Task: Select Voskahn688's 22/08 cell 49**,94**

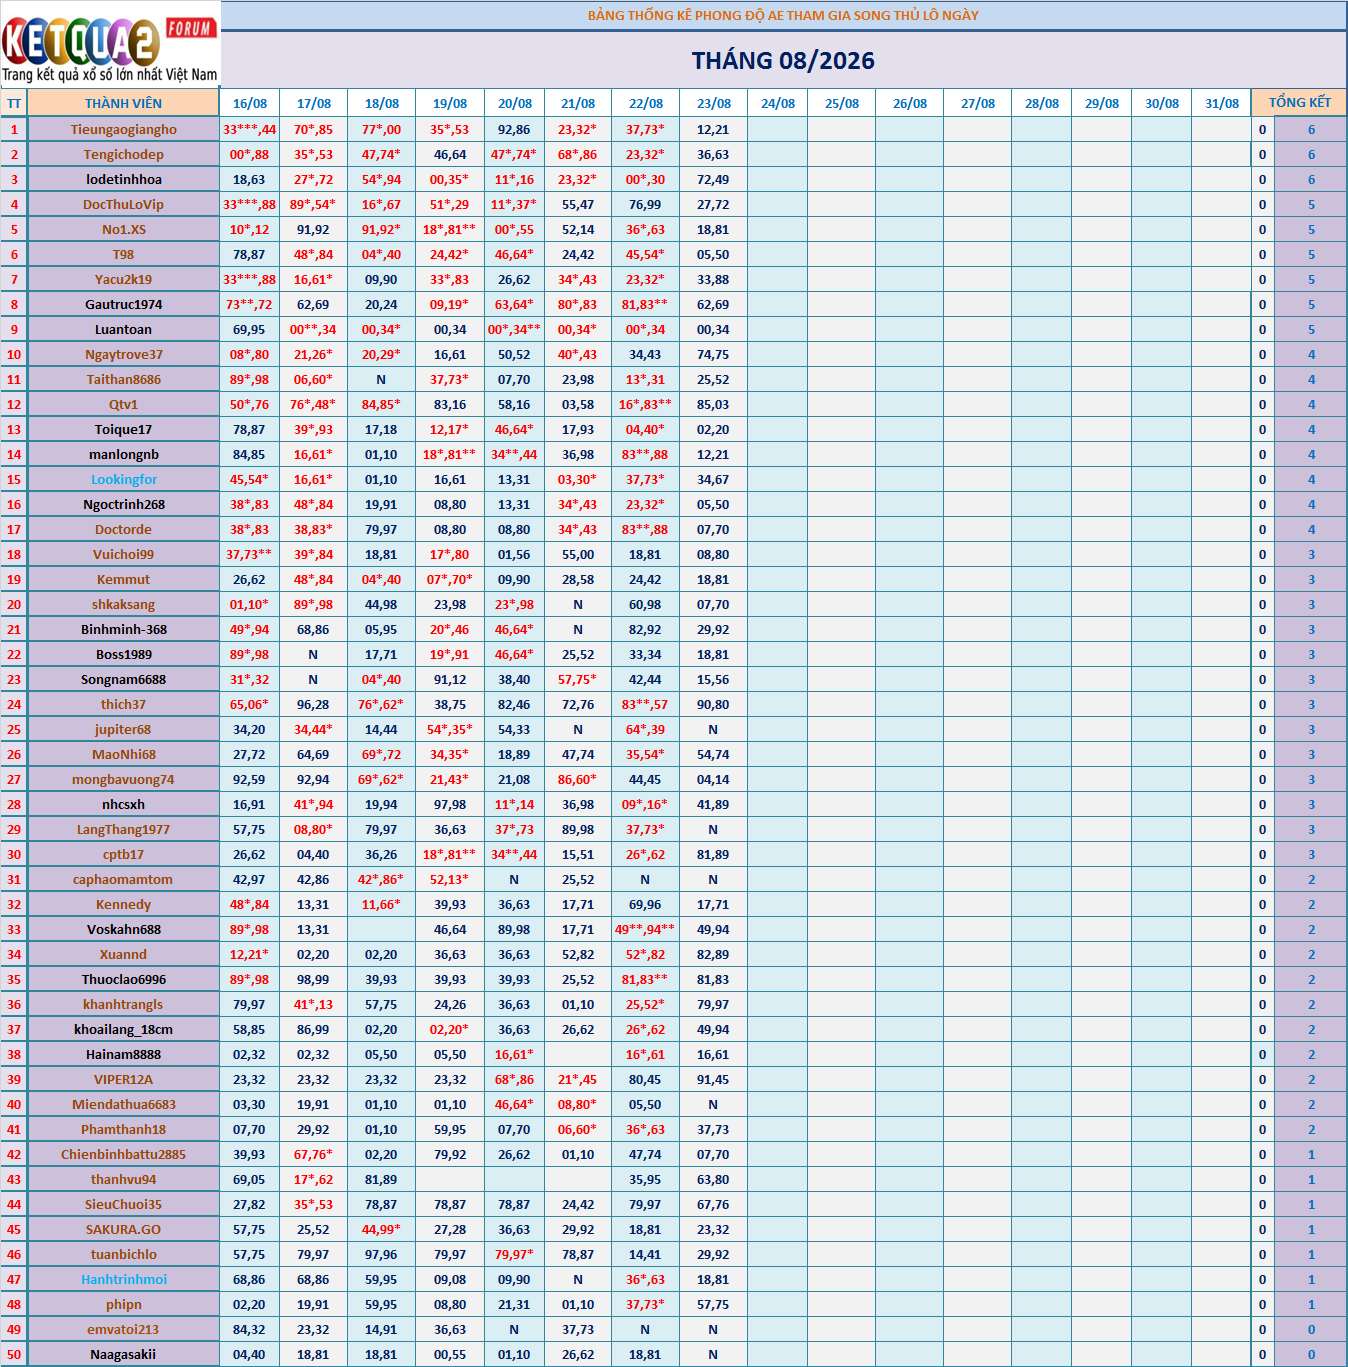Action: [645, 929]
